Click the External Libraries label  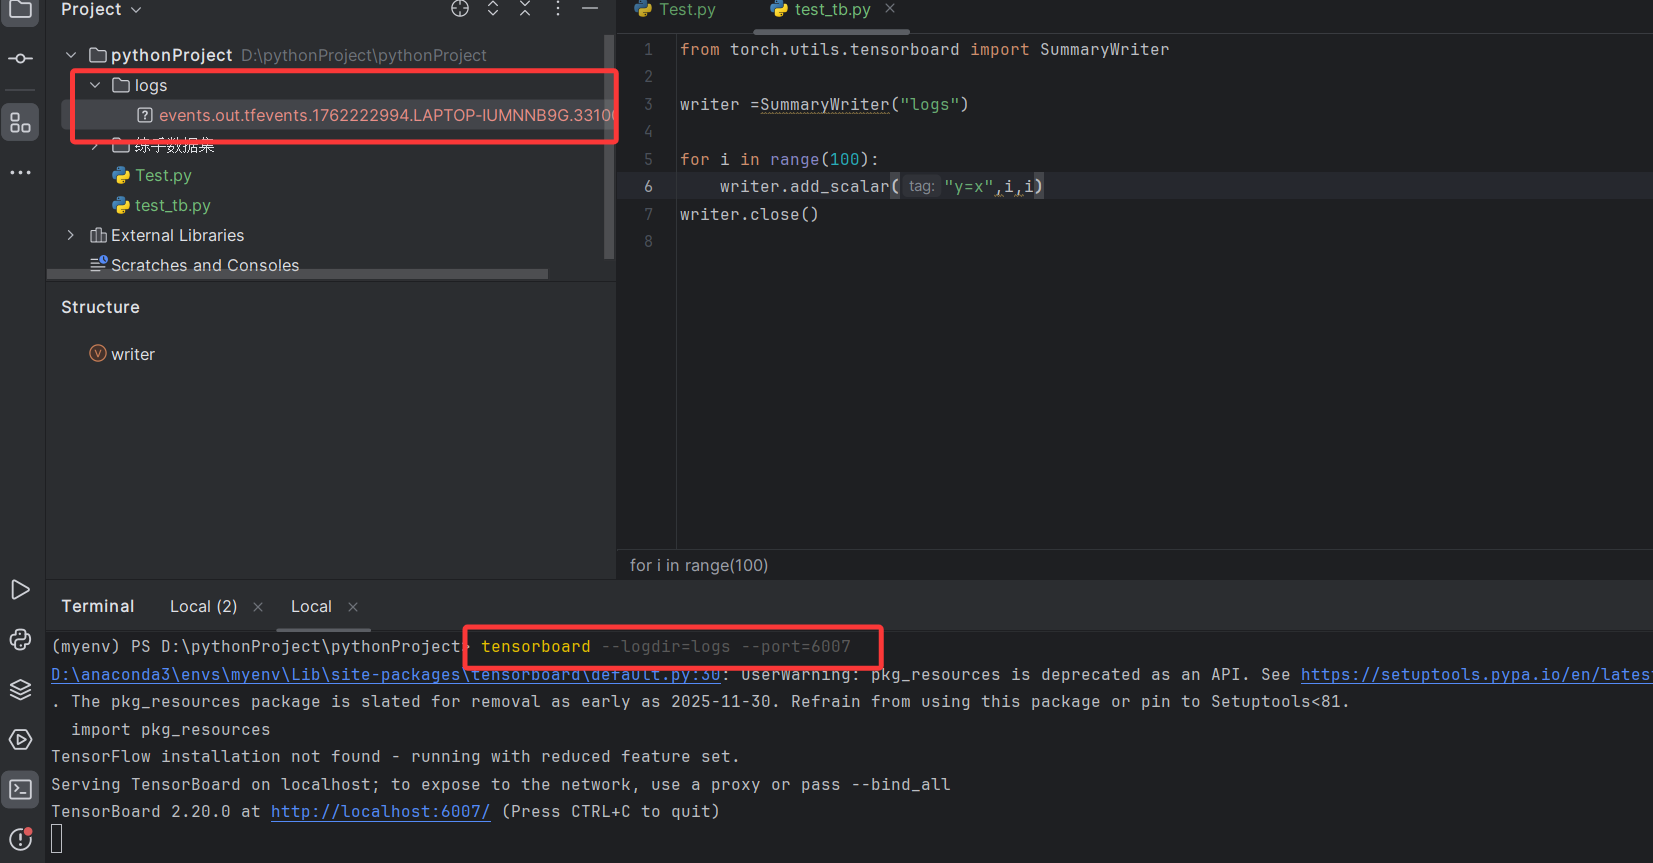177,235
